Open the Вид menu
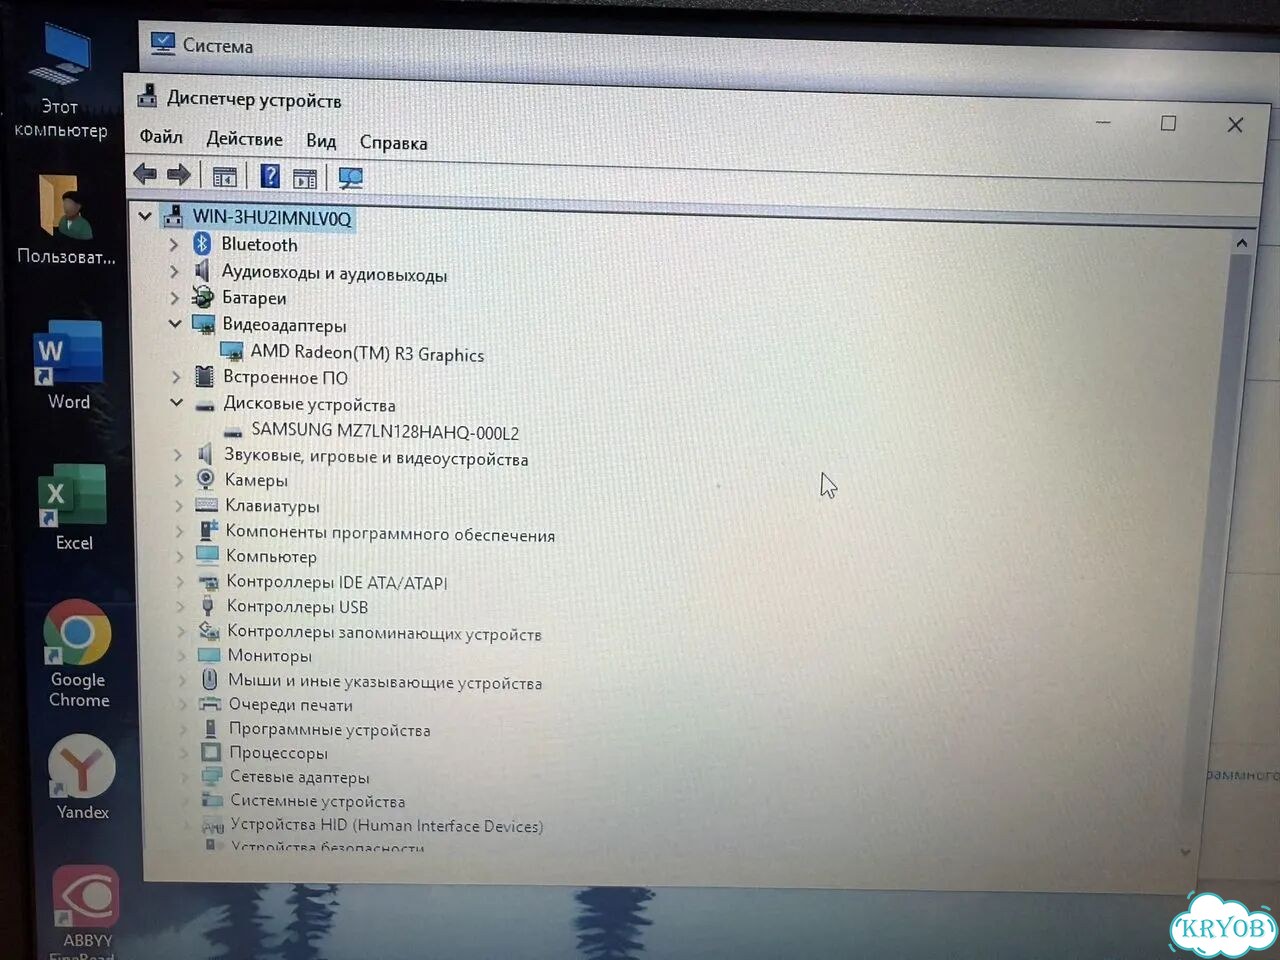Image resolution: width=1280 pixels, height=960 pixels. point(321,141)
